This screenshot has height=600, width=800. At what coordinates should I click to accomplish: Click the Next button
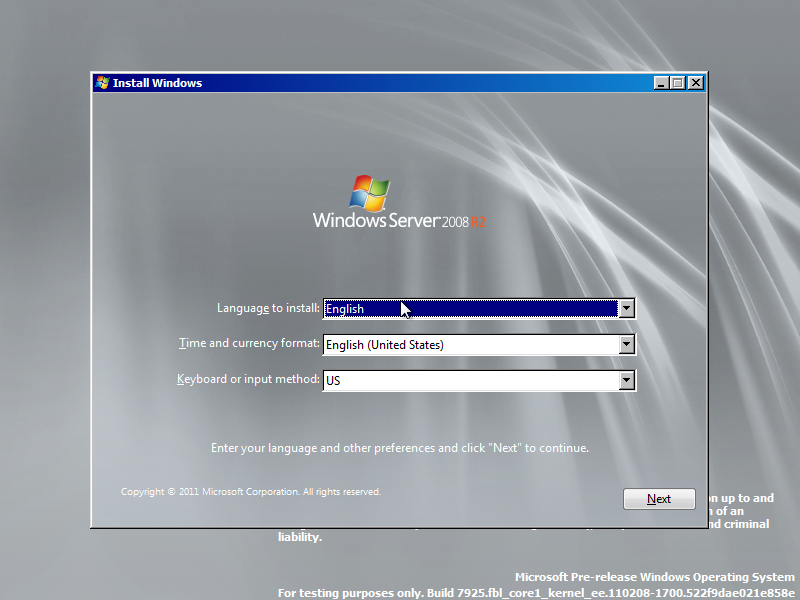pyautogui.click(x=659, y=499)
